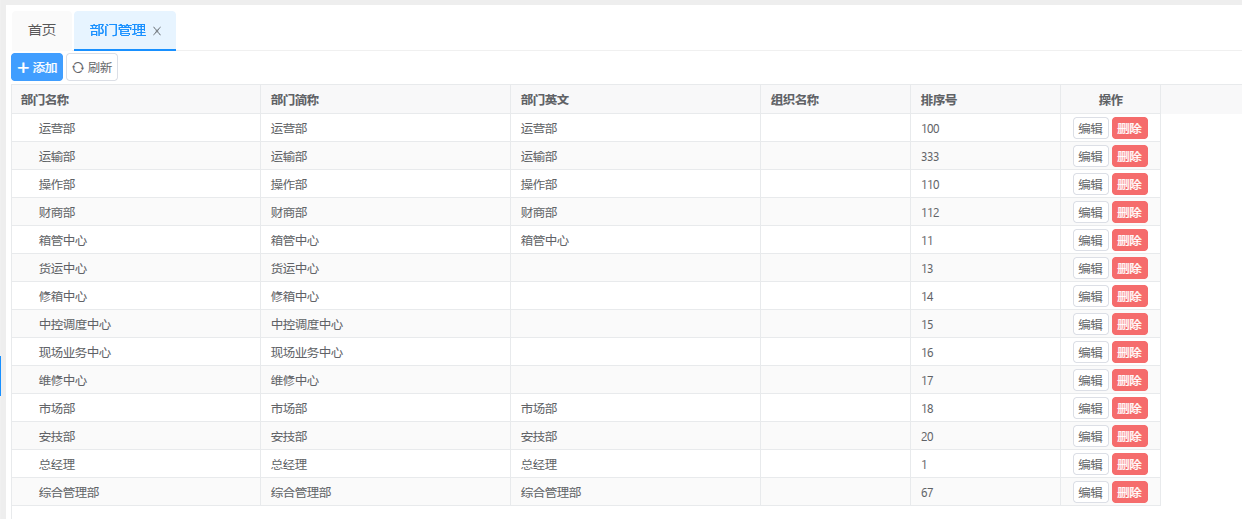This screenshot has width=1242, height=519.
Task: Open edit for 箱管中心
Action: (x=1090, y=240)
